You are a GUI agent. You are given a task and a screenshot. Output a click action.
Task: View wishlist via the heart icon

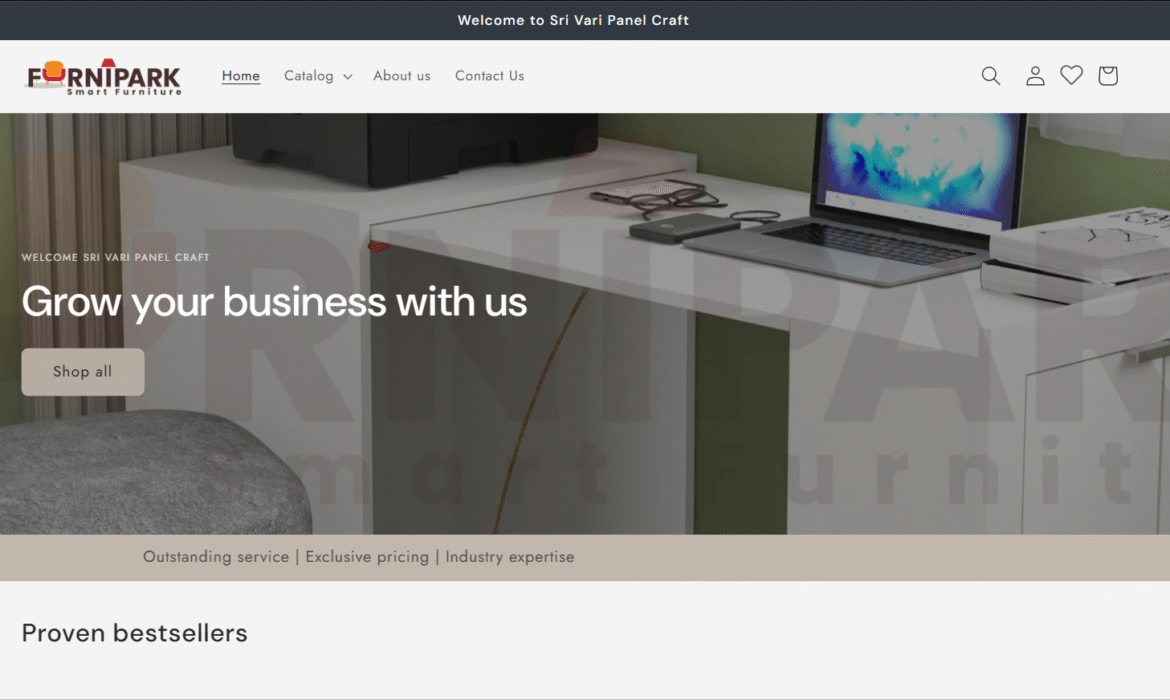(1072, 75)
